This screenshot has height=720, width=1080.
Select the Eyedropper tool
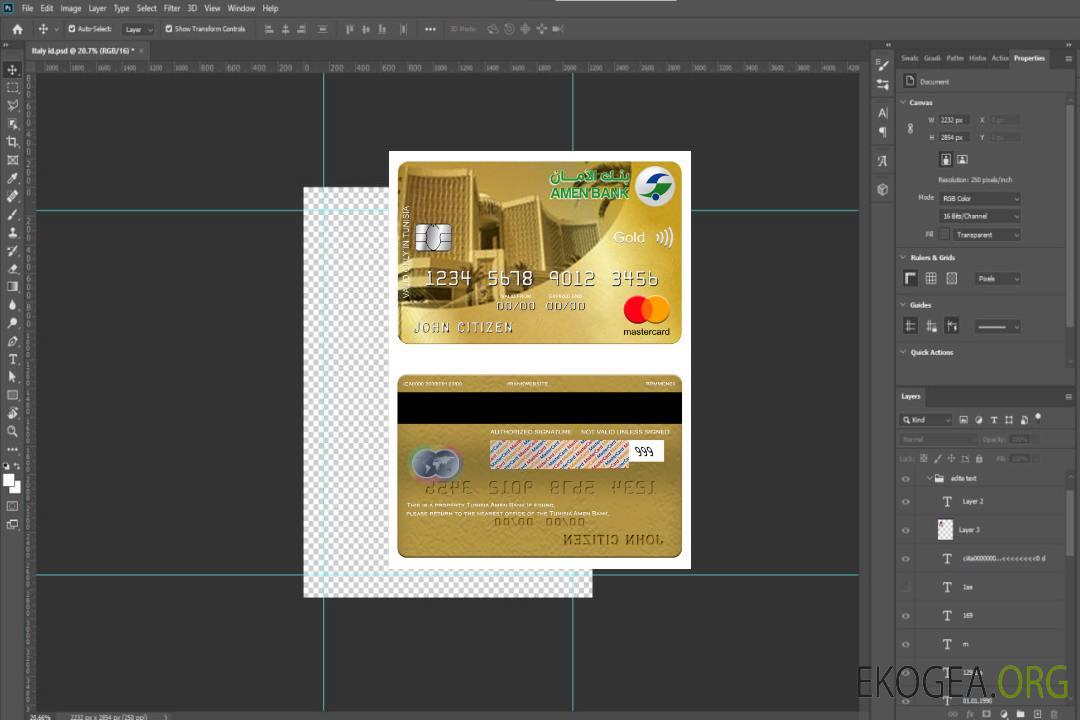pyautogui.click(x=12, y=178)
